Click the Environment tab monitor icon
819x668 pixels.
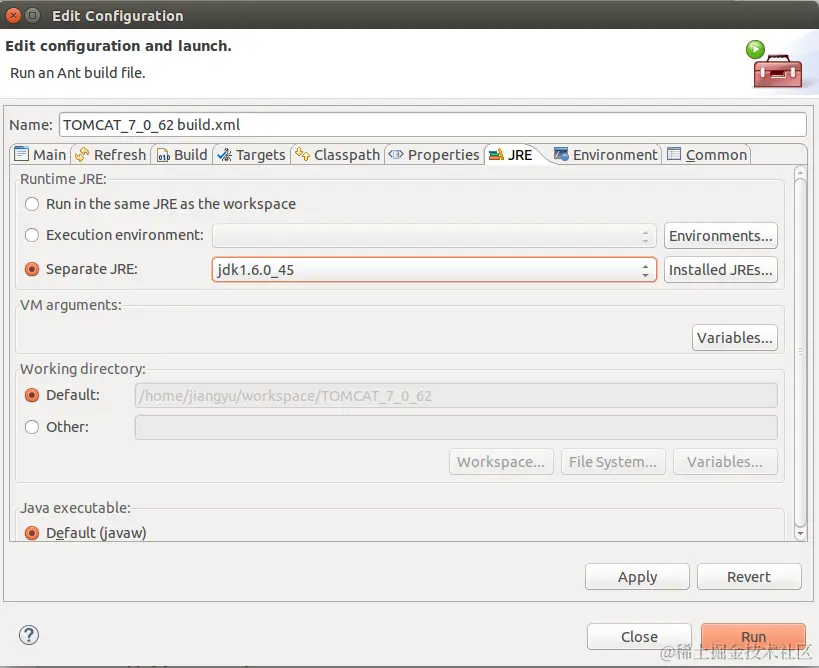click(561, 154)
